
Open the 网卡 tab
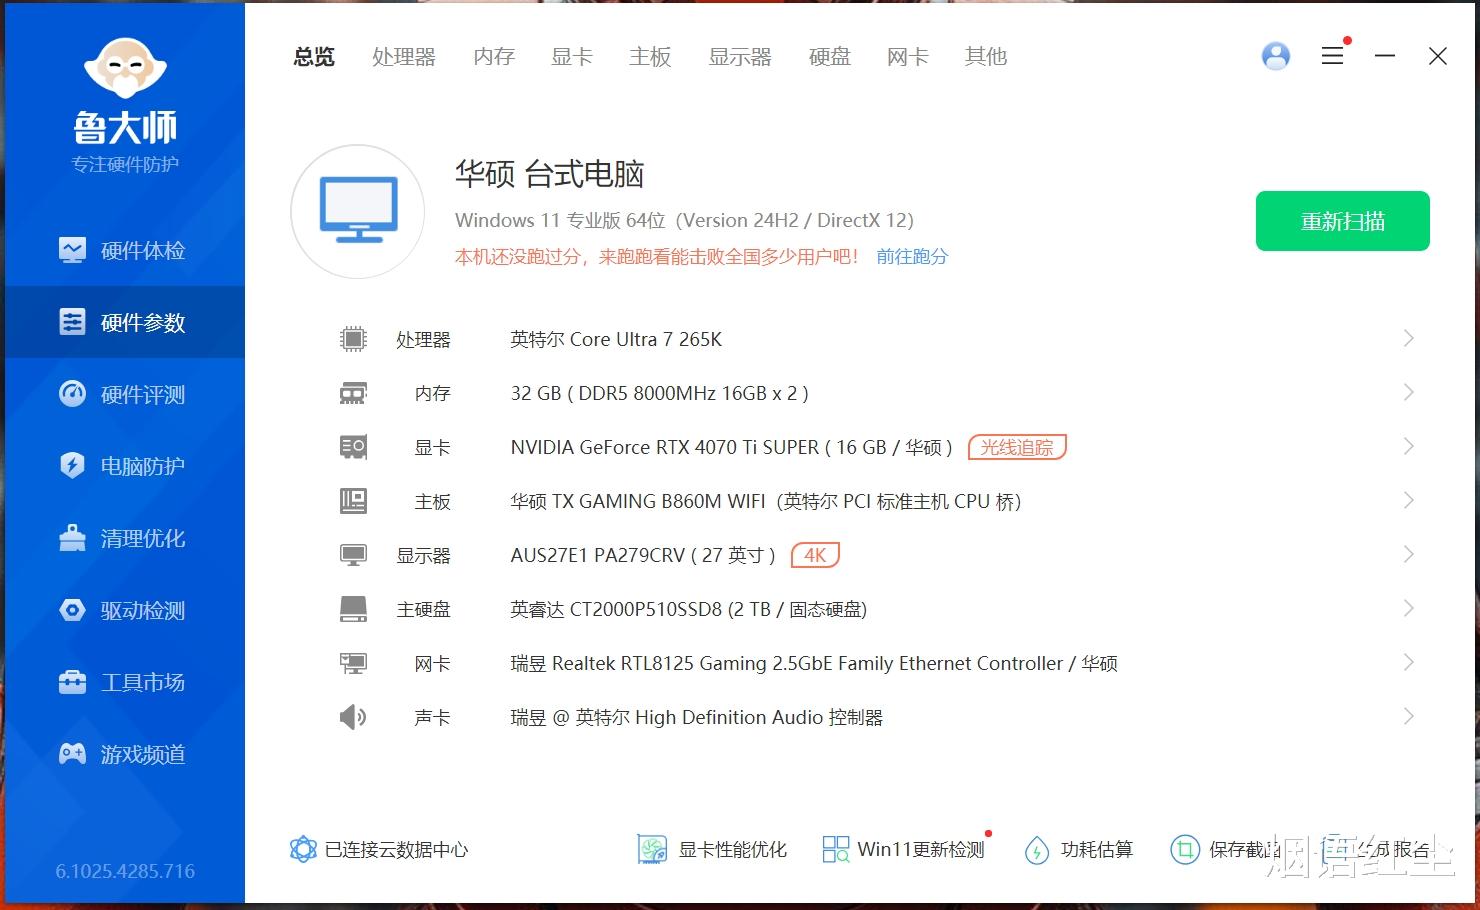click(908, 57)
